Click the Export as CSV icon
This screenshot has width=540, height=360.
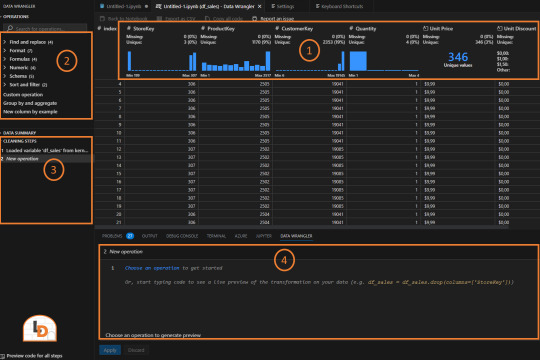point(159,19)
